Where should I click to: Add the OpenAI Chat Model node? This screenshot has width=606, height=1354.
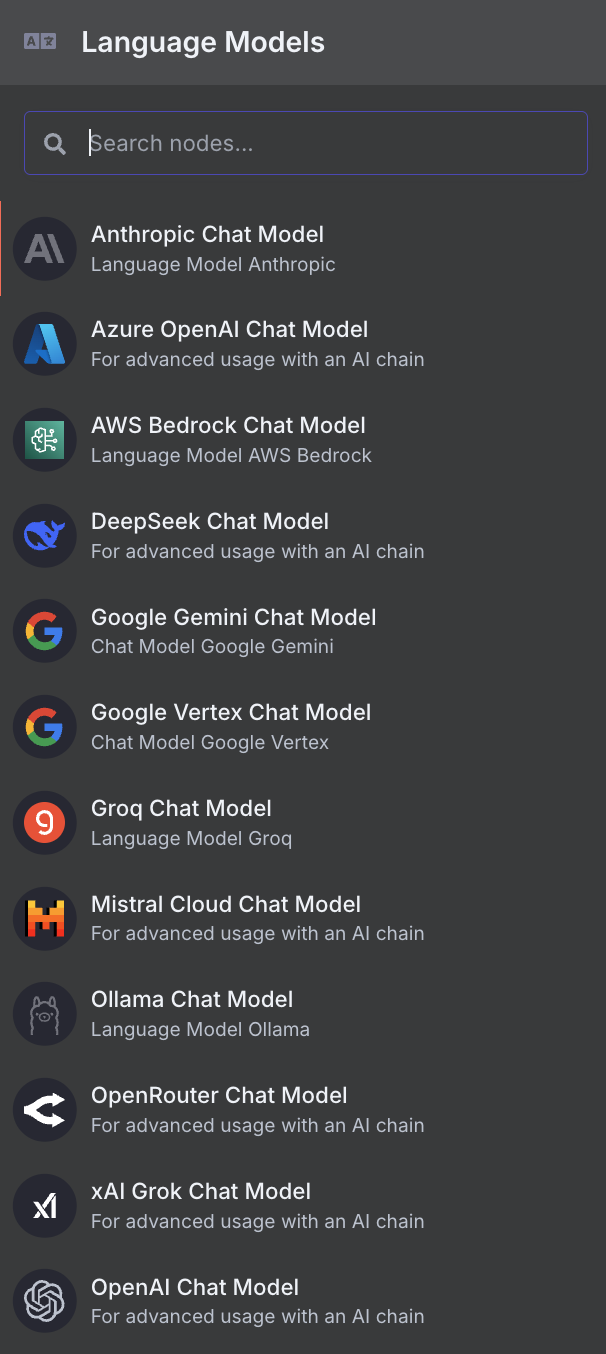point(195,1288)
